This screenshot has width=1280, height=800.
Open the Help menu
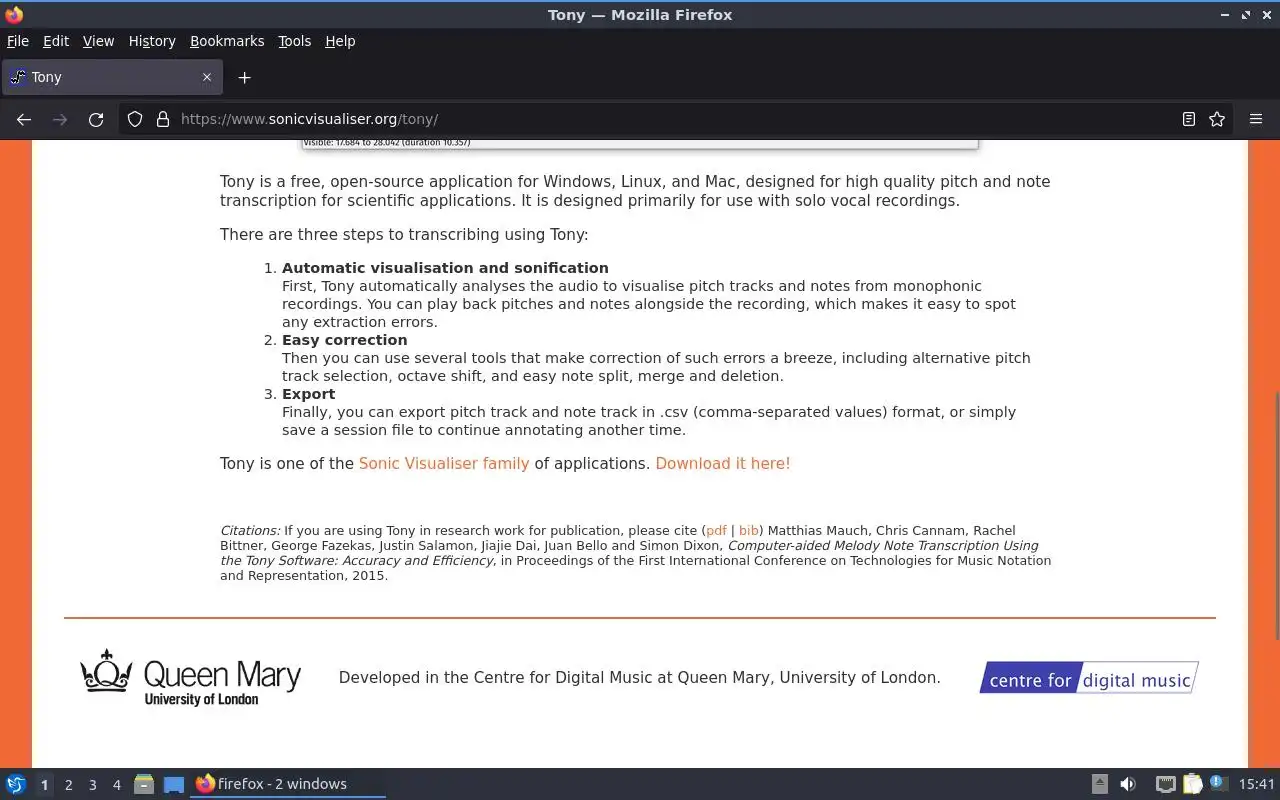coord(340,41)
